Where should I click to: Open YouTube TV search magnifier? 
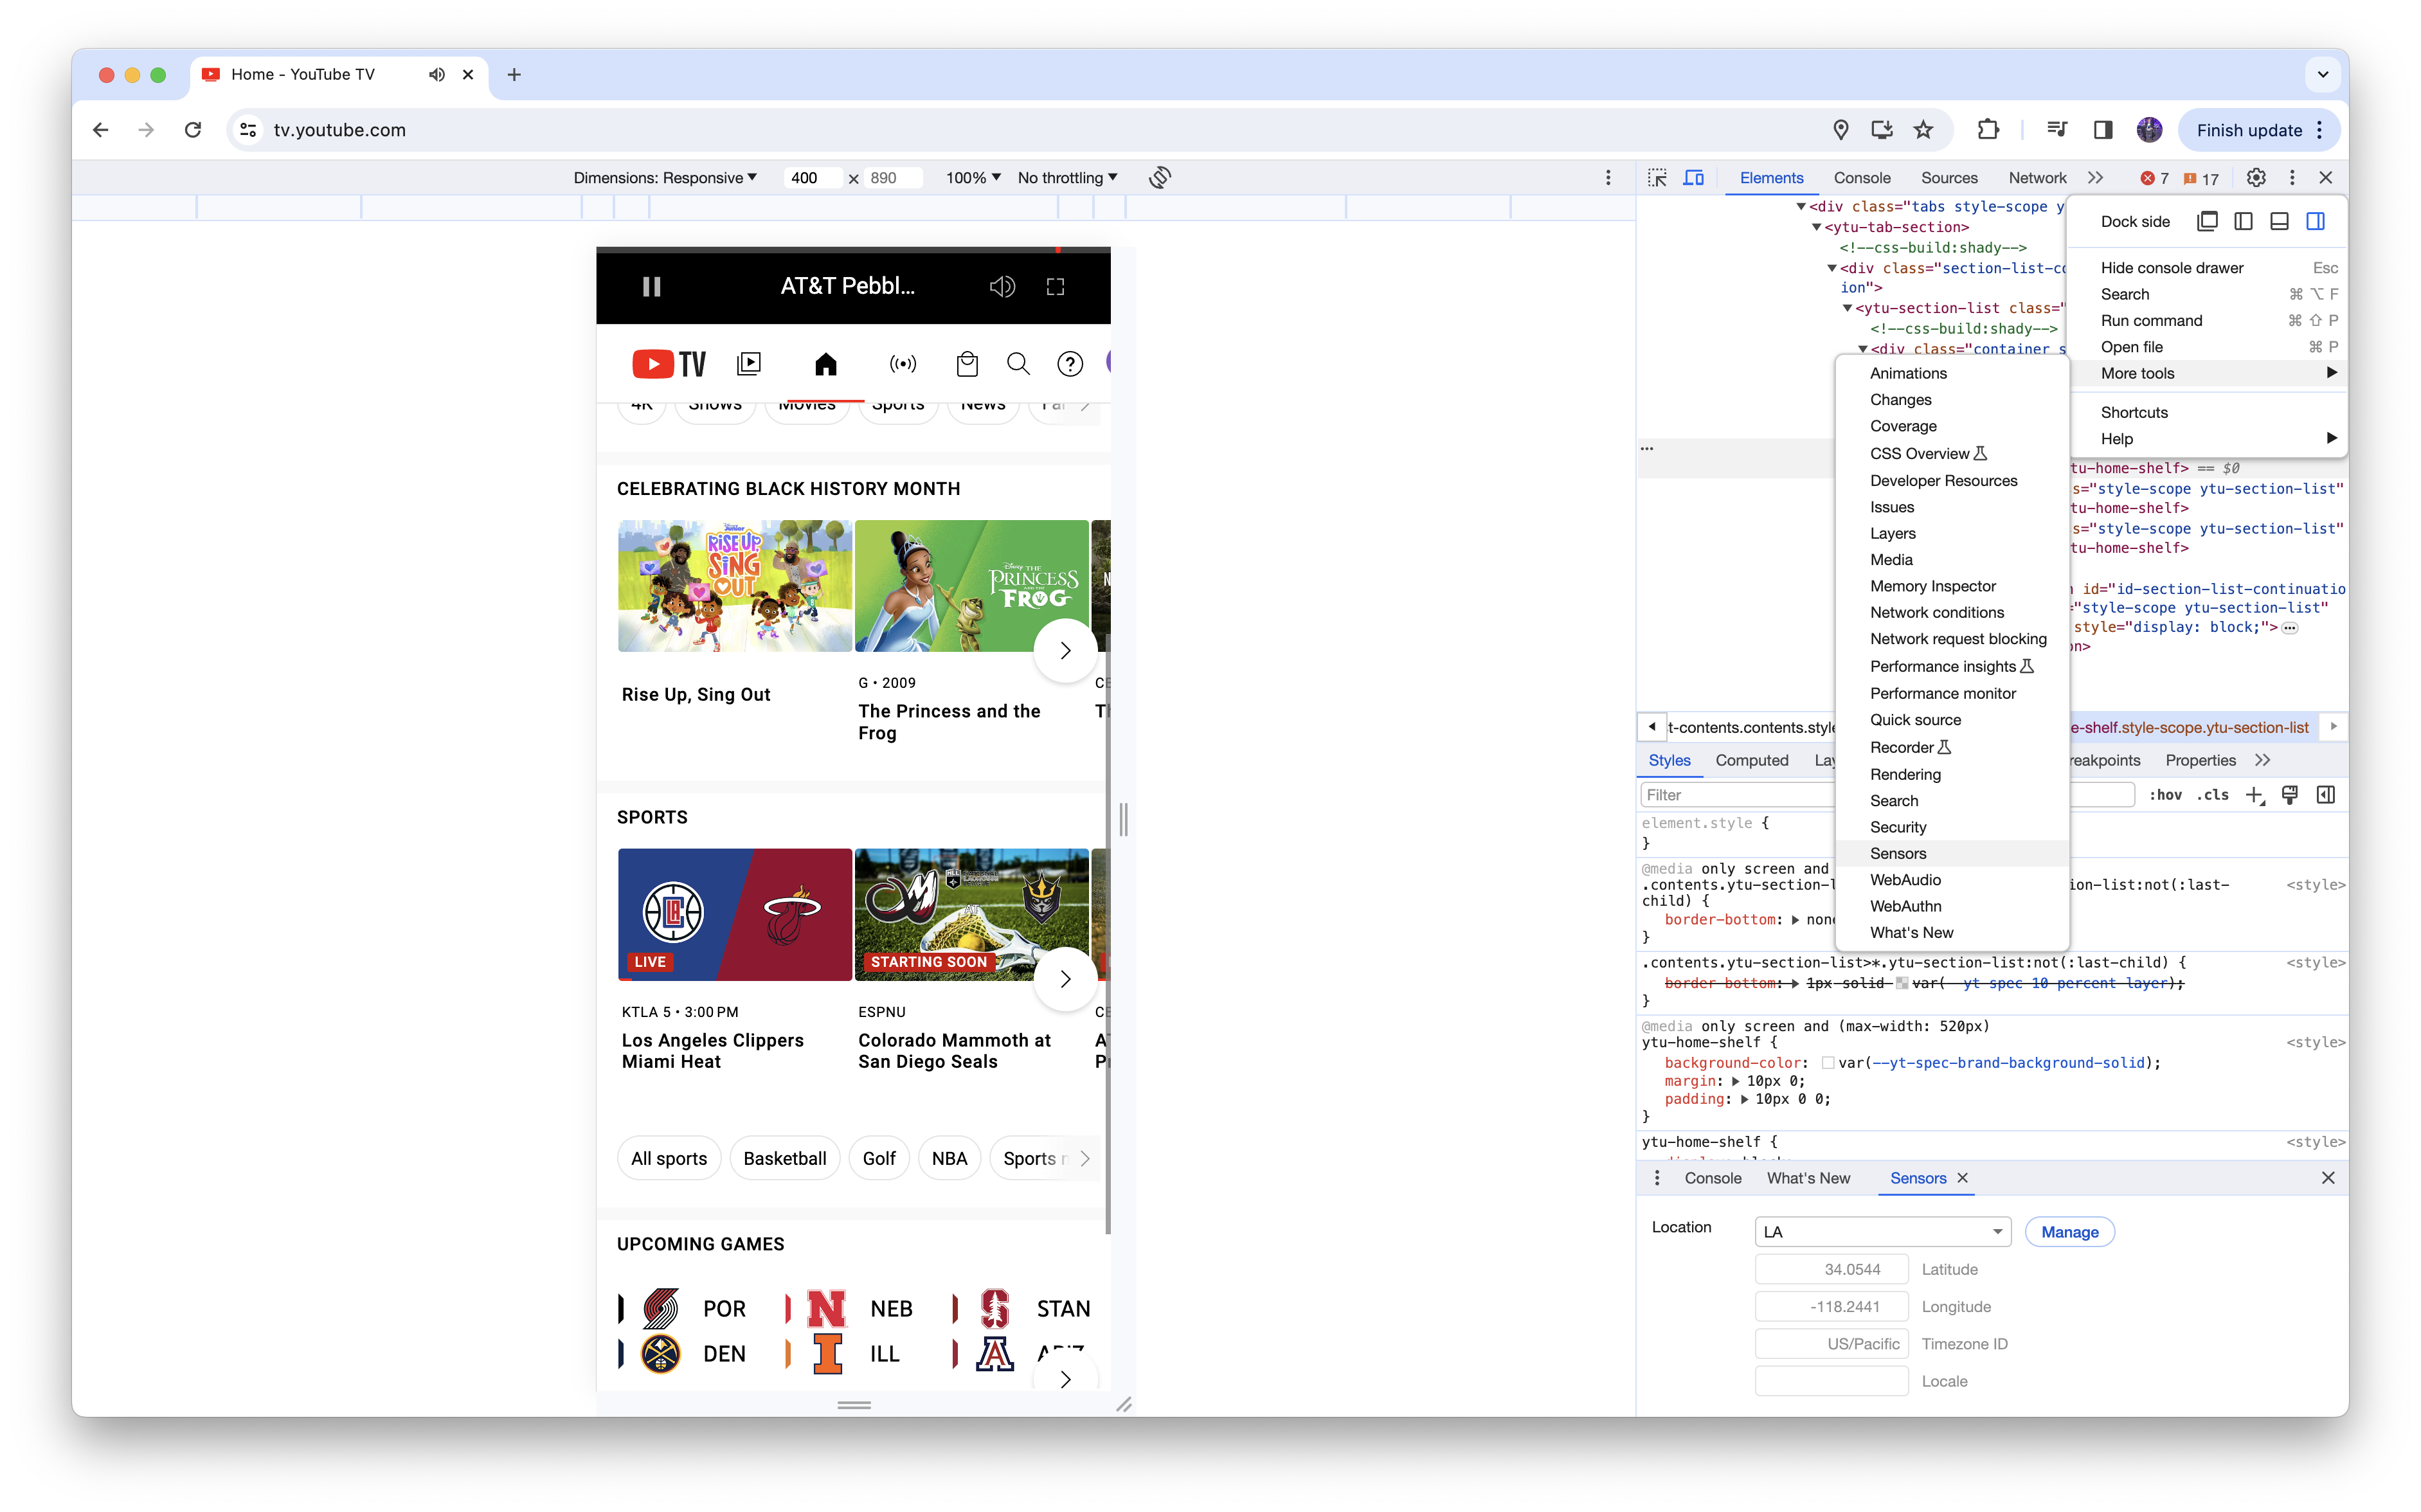tap(1018, 364)
